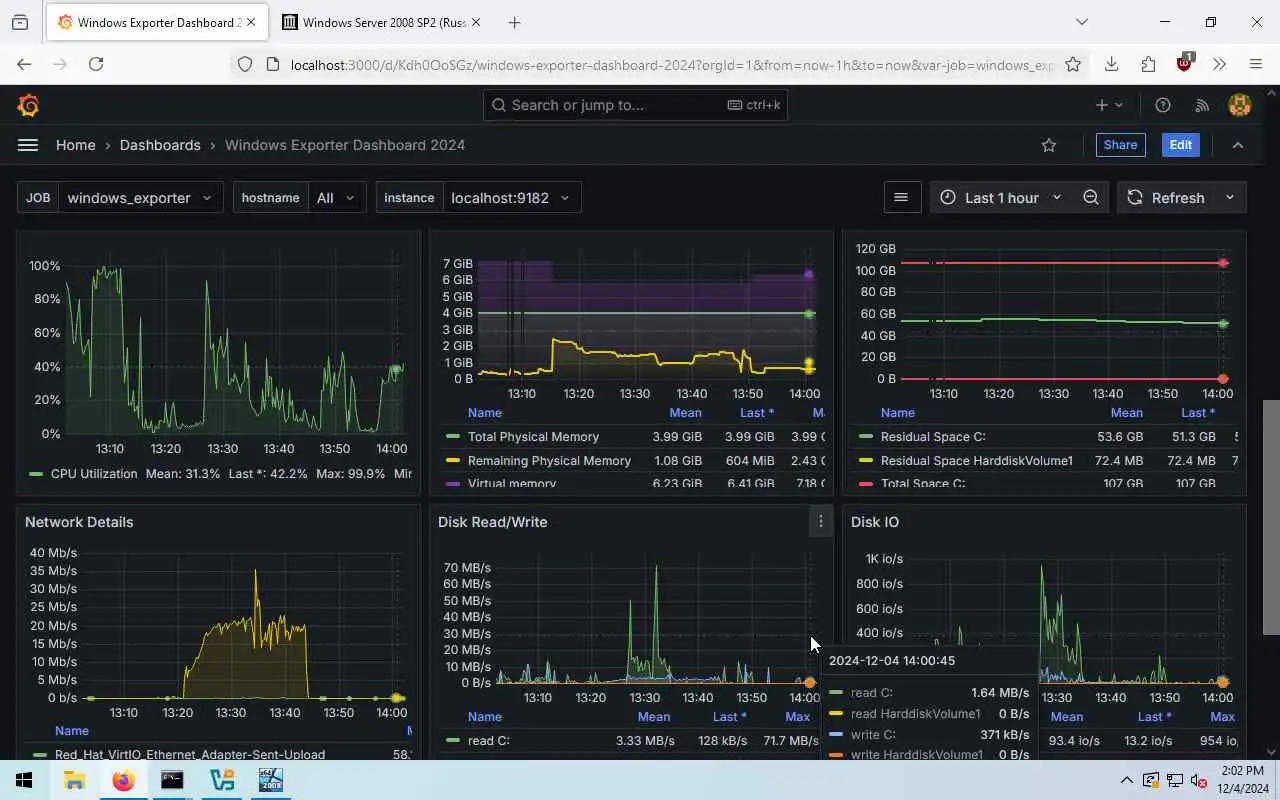Go to Dashboards breadcrumb
The width and height of the screenshot is (1280, 800).
coord(160,145)
